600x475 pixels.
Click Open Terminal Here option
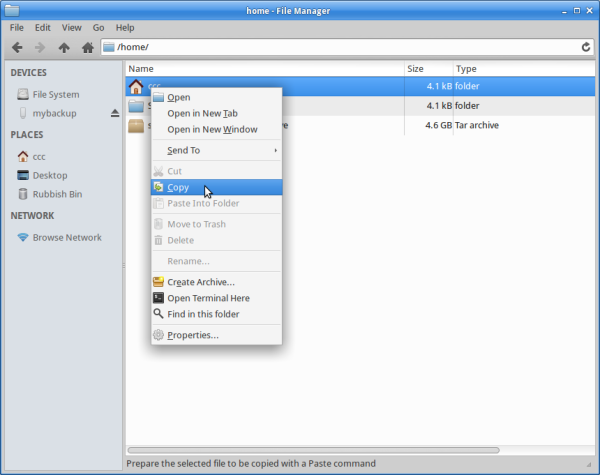tap(208, 298)
